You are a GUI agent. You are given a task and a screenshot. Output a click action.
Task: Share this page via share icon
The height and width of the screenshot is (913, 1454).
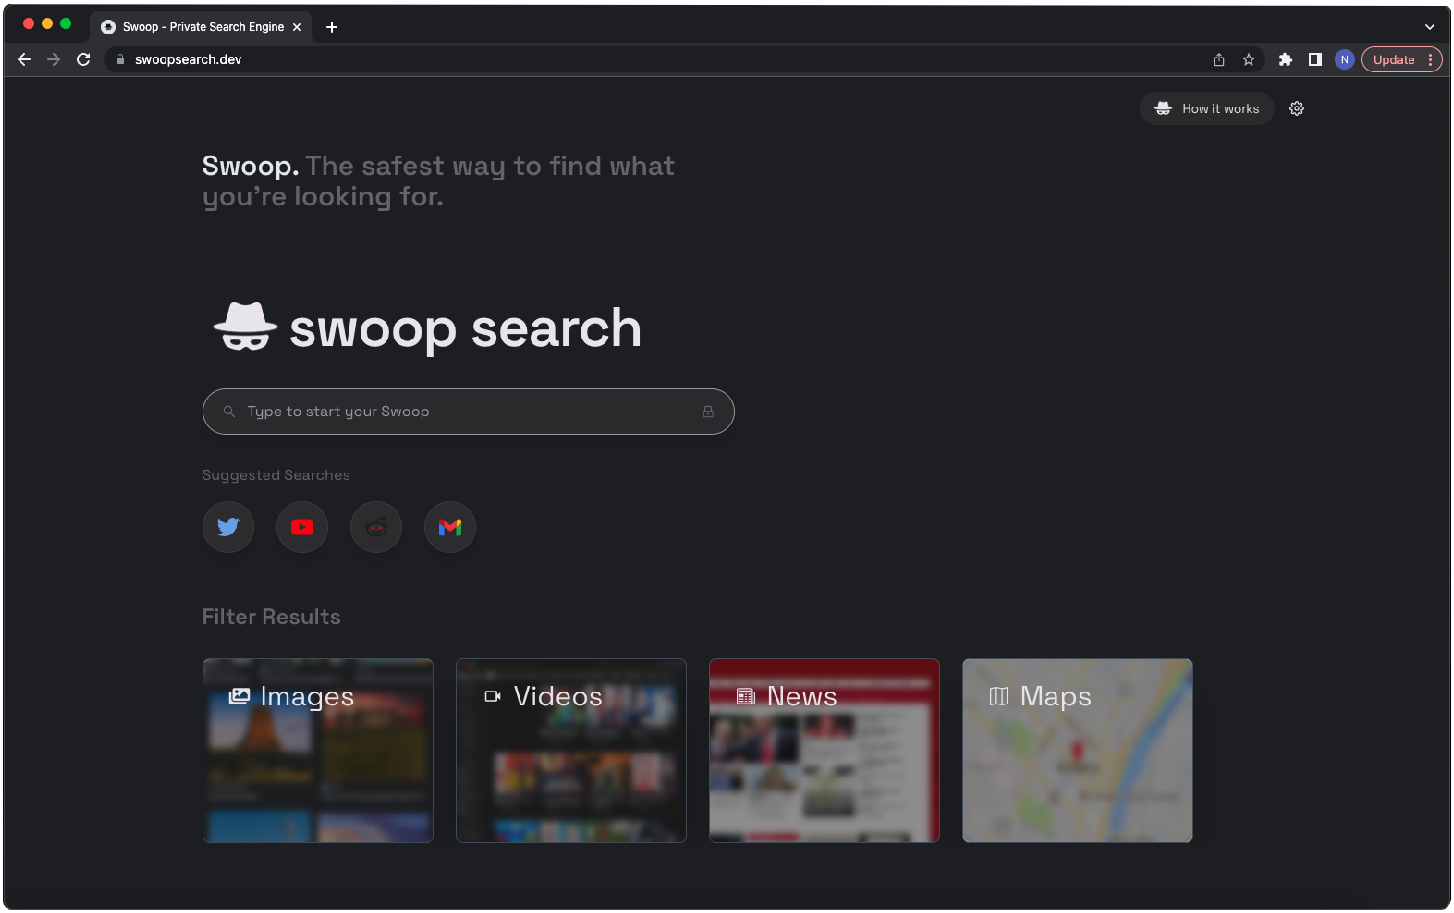1219,60
